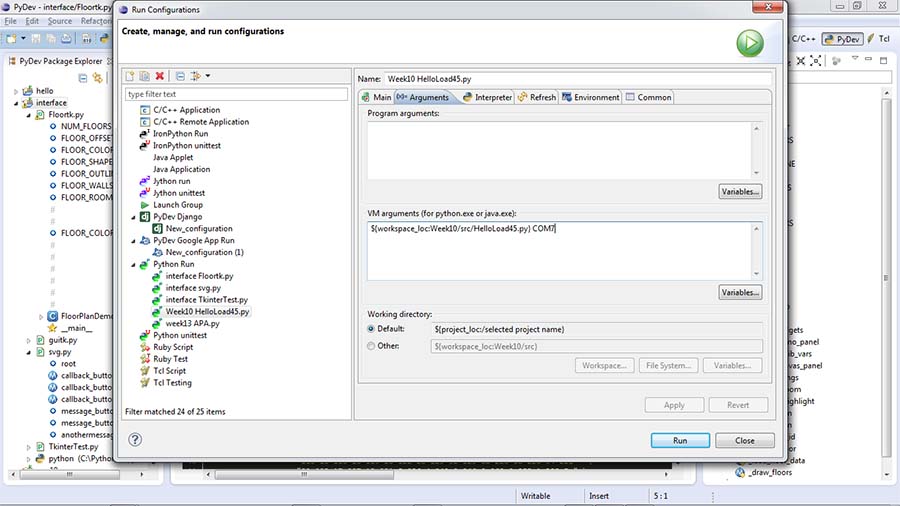Open the Source menu in PyDev window
This screenshot has height=506, width=900.
pyautogui.click(x=60, y=21)
